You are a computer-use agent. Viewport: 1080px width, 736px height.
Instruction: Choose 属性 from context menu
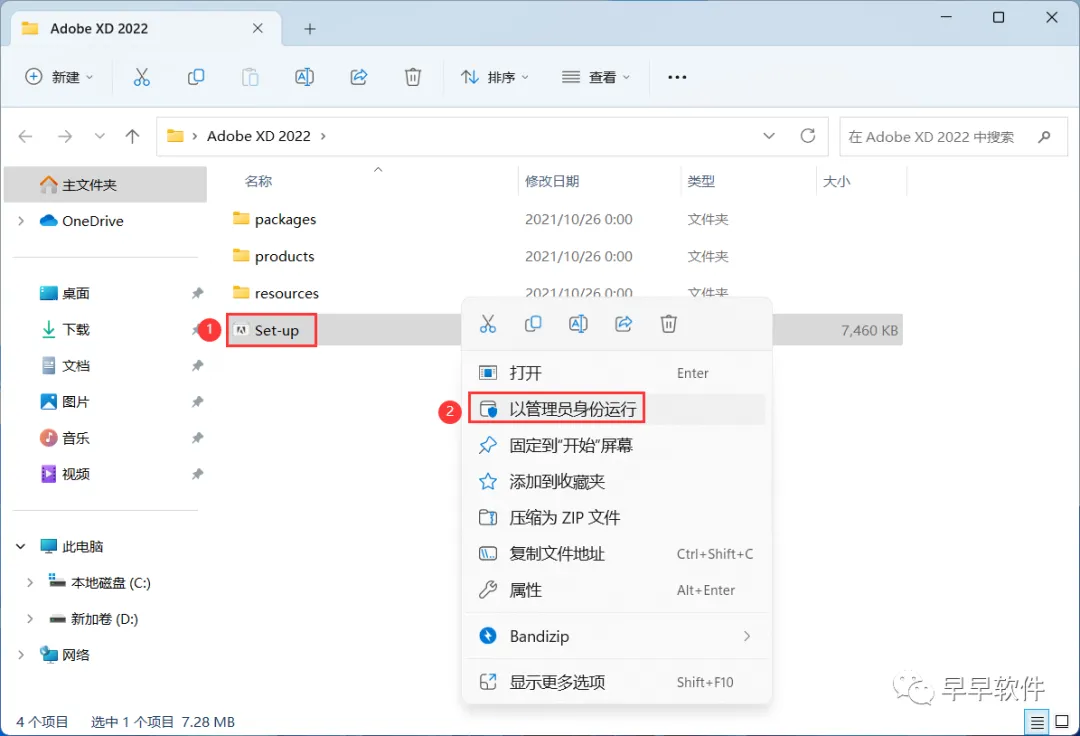[616, 590]
